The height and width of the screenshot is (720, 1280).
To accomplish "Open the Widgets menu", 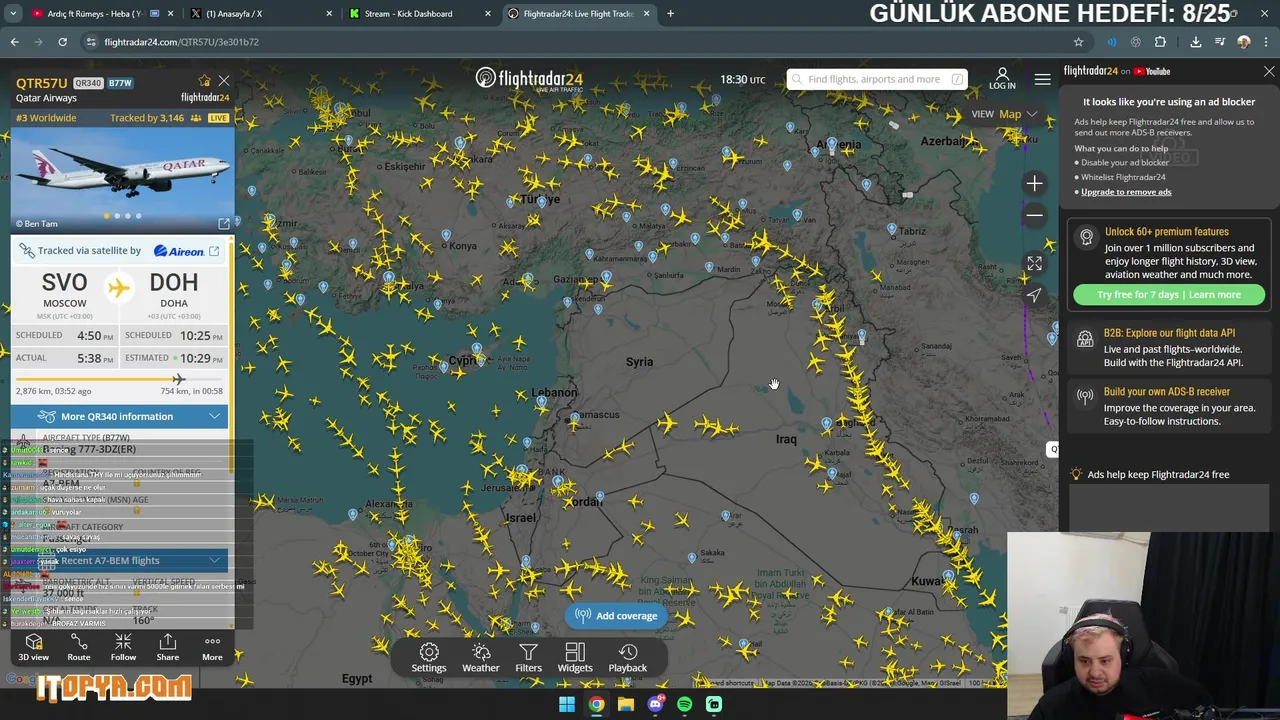I will 575,658.
